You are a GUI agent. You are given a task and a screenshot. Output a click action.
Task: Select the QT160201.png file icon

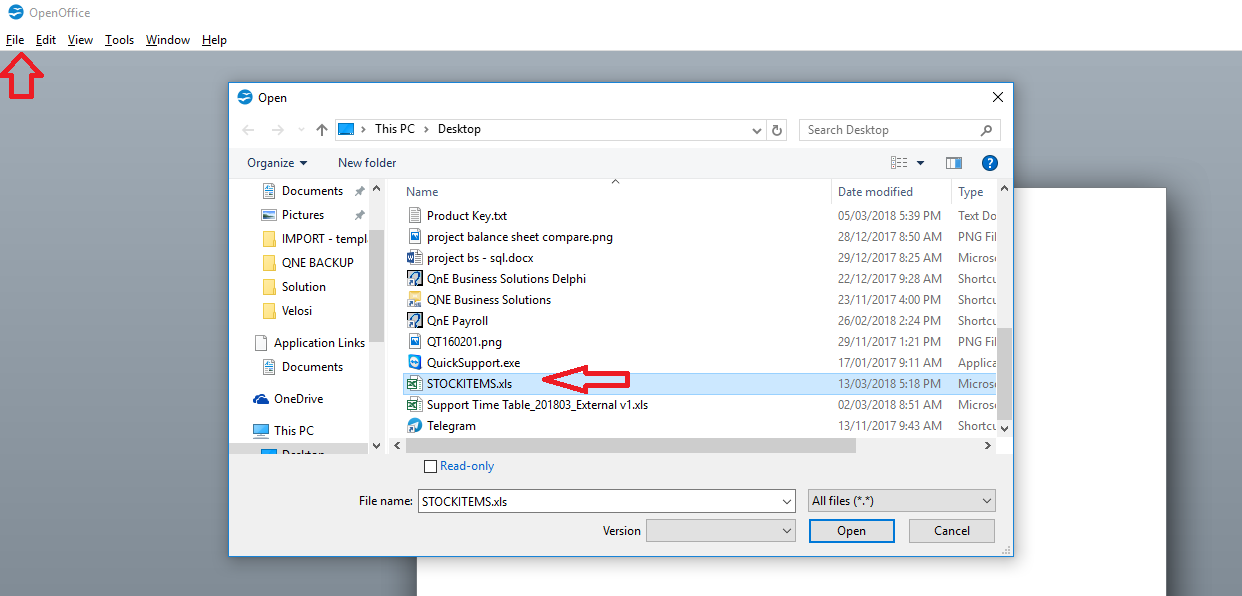(x=415, y=342)
